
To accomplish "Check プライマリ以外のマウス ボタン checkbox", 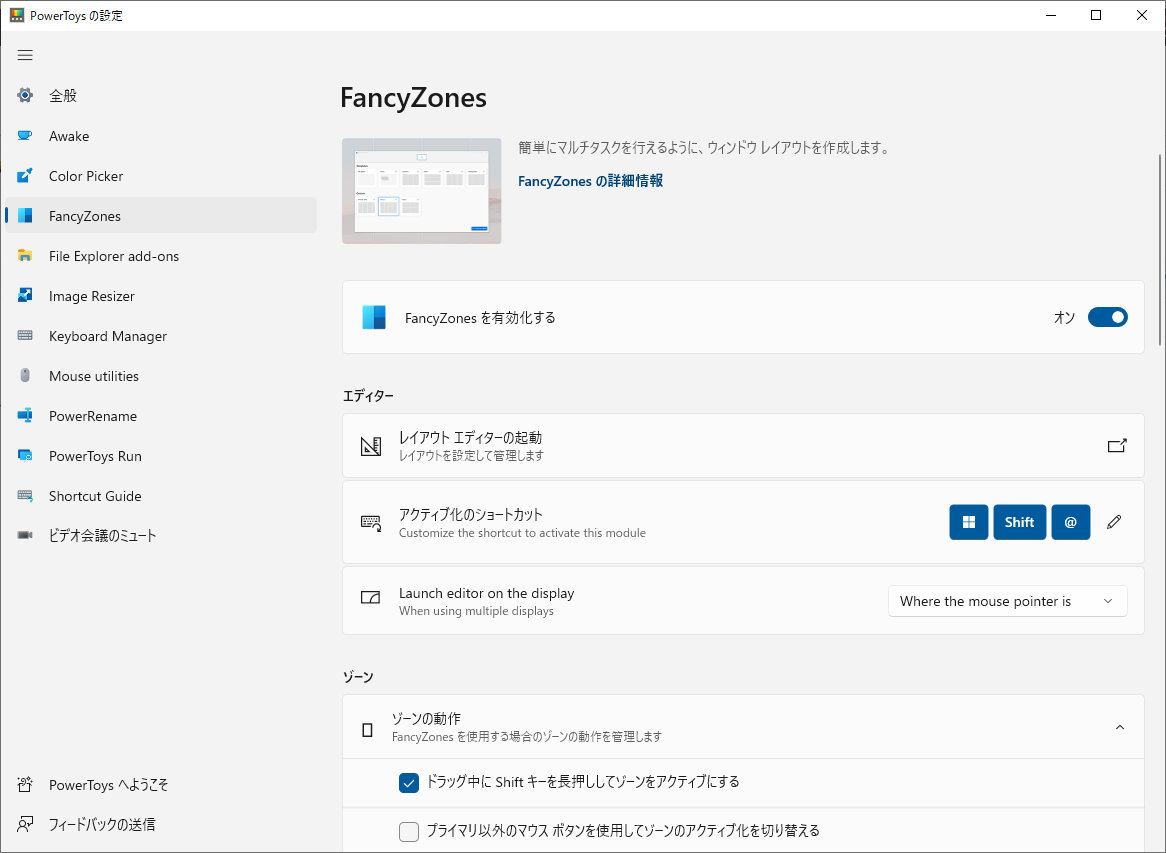I will tap(409, 831).
